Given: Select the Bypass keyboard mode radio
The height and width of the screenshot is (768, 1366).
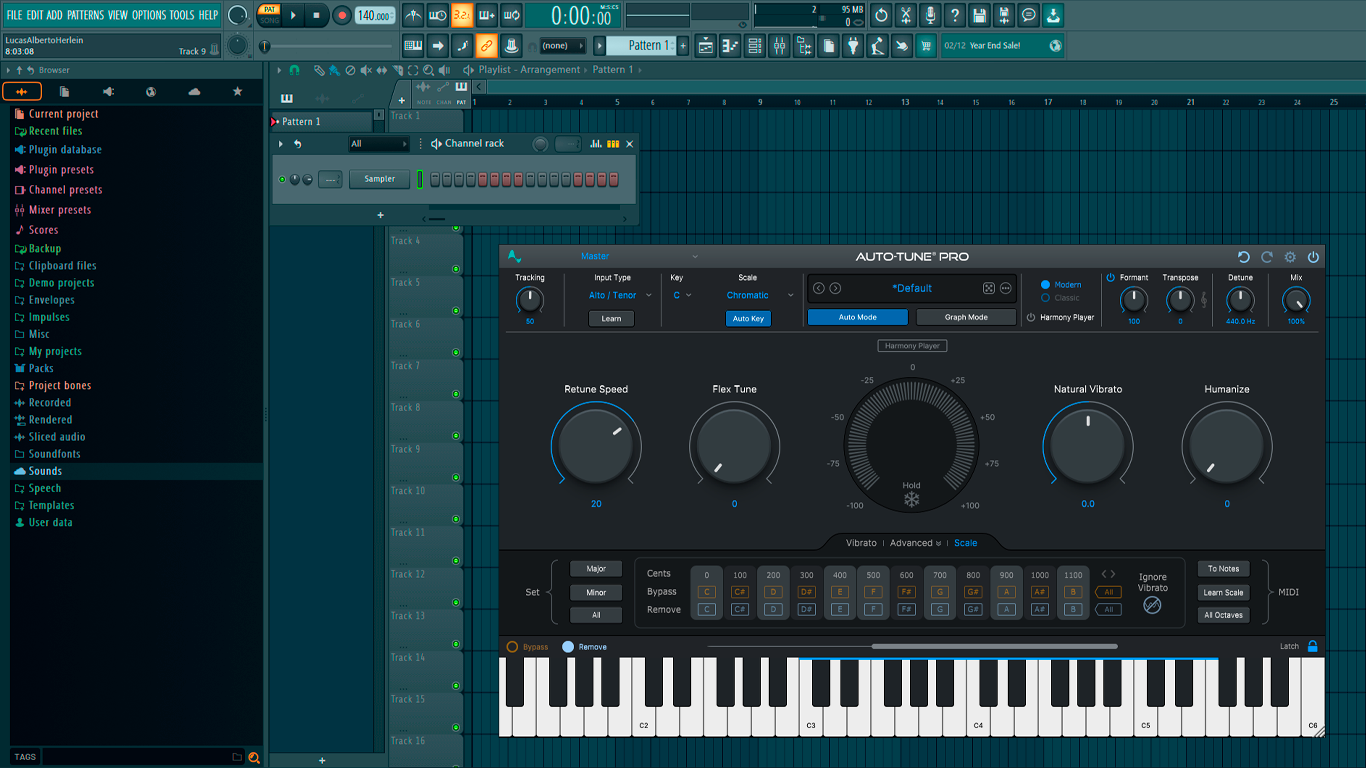Looking at the screenshot, I should (x=512, y=647).
